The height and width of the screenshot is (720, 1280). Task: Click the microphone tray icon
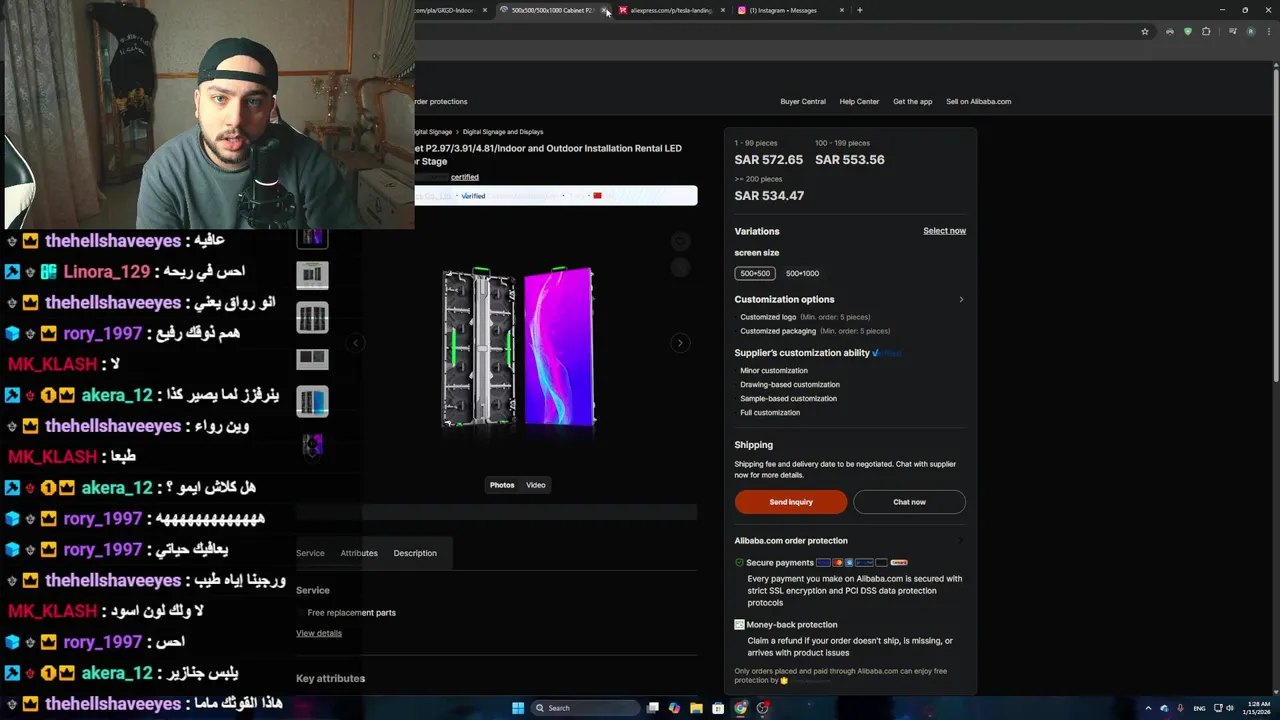tap(1181, 708)
